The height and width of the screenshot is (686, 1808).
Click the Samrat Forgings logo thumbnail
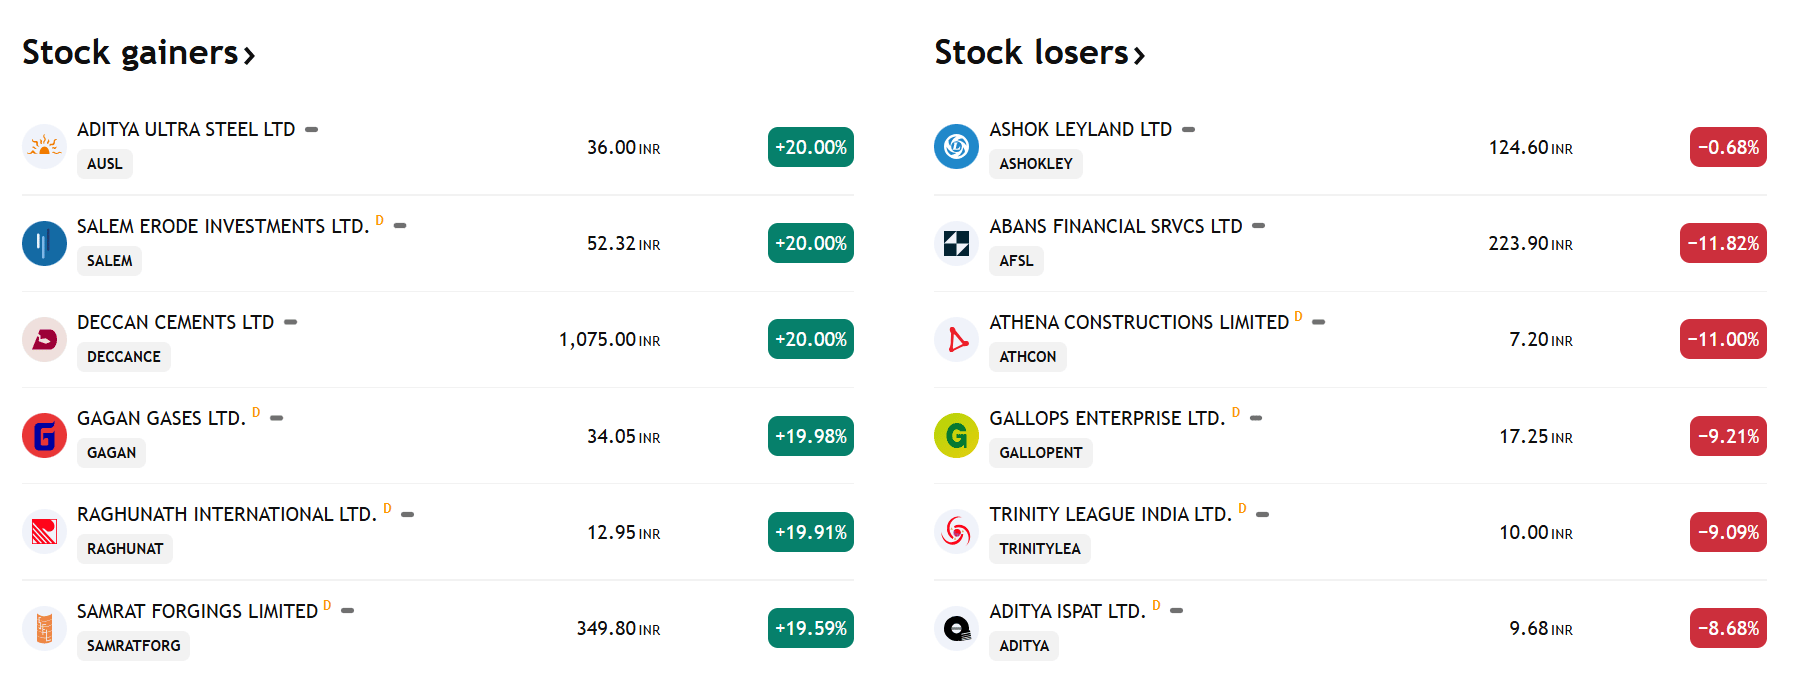click(x=44, y=628)
